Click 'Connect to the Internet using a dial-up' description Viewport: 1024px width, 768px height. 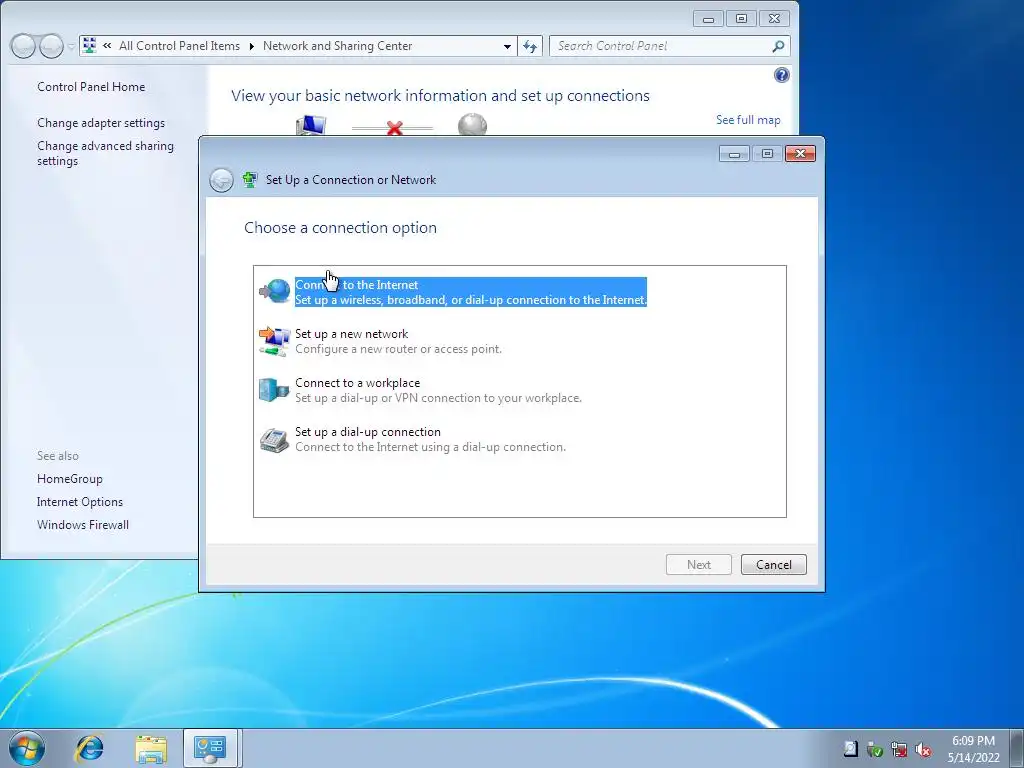tap(430, 447)
